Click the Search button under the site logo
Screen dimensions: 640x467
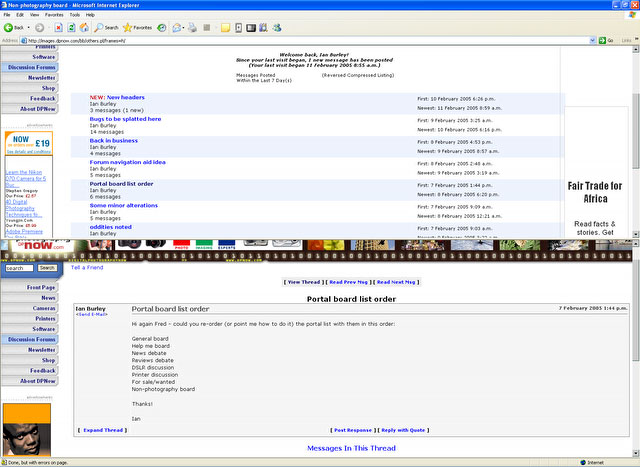(x=47, y=268)
